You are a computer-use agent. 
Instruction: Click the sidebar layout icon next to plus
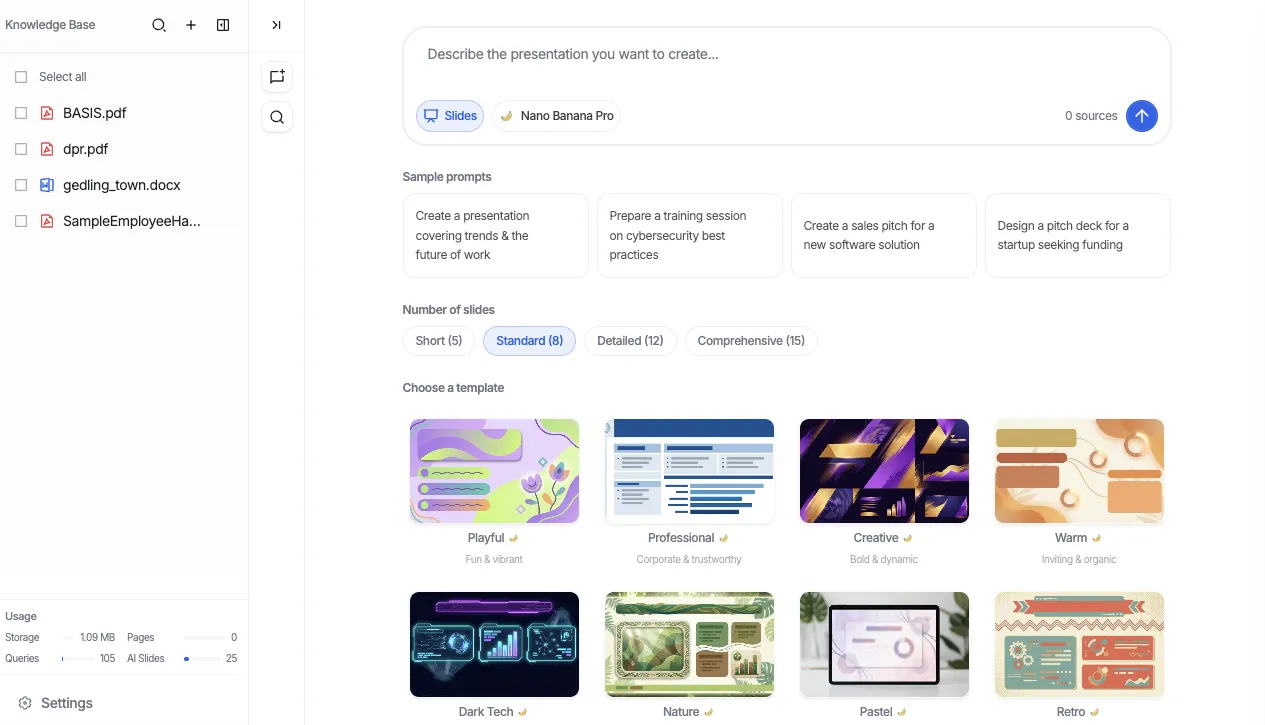pos(223,25)
